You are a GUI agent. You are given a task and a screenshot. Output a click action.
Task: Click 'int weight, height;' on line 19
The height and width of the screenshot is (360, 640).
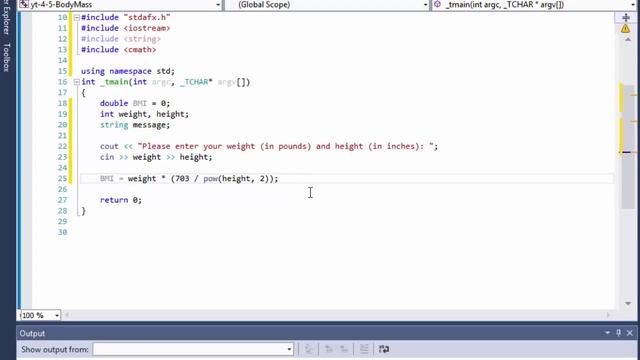coord(144,114)
